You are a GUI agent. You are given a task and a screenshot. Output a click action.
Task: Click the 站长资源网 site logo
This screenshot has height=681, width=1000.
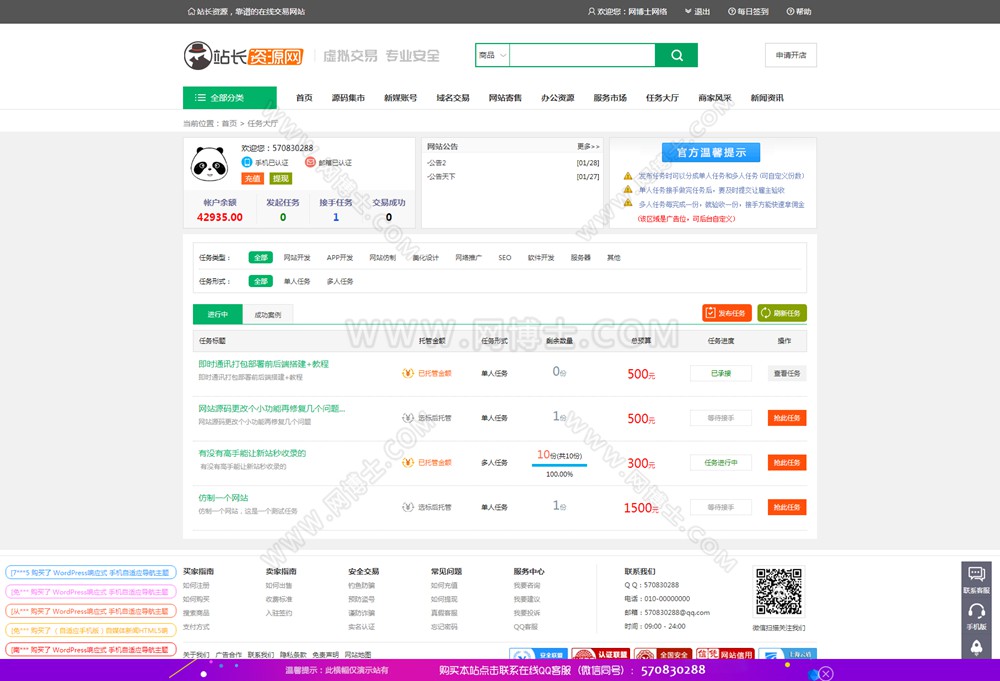(244, 56)
